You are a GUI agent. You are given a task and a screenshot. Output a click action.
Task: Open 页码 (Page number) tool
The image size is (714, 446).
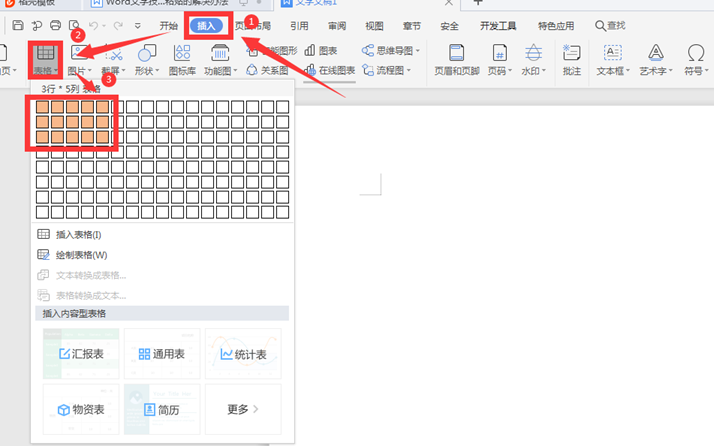click(500, 59)
